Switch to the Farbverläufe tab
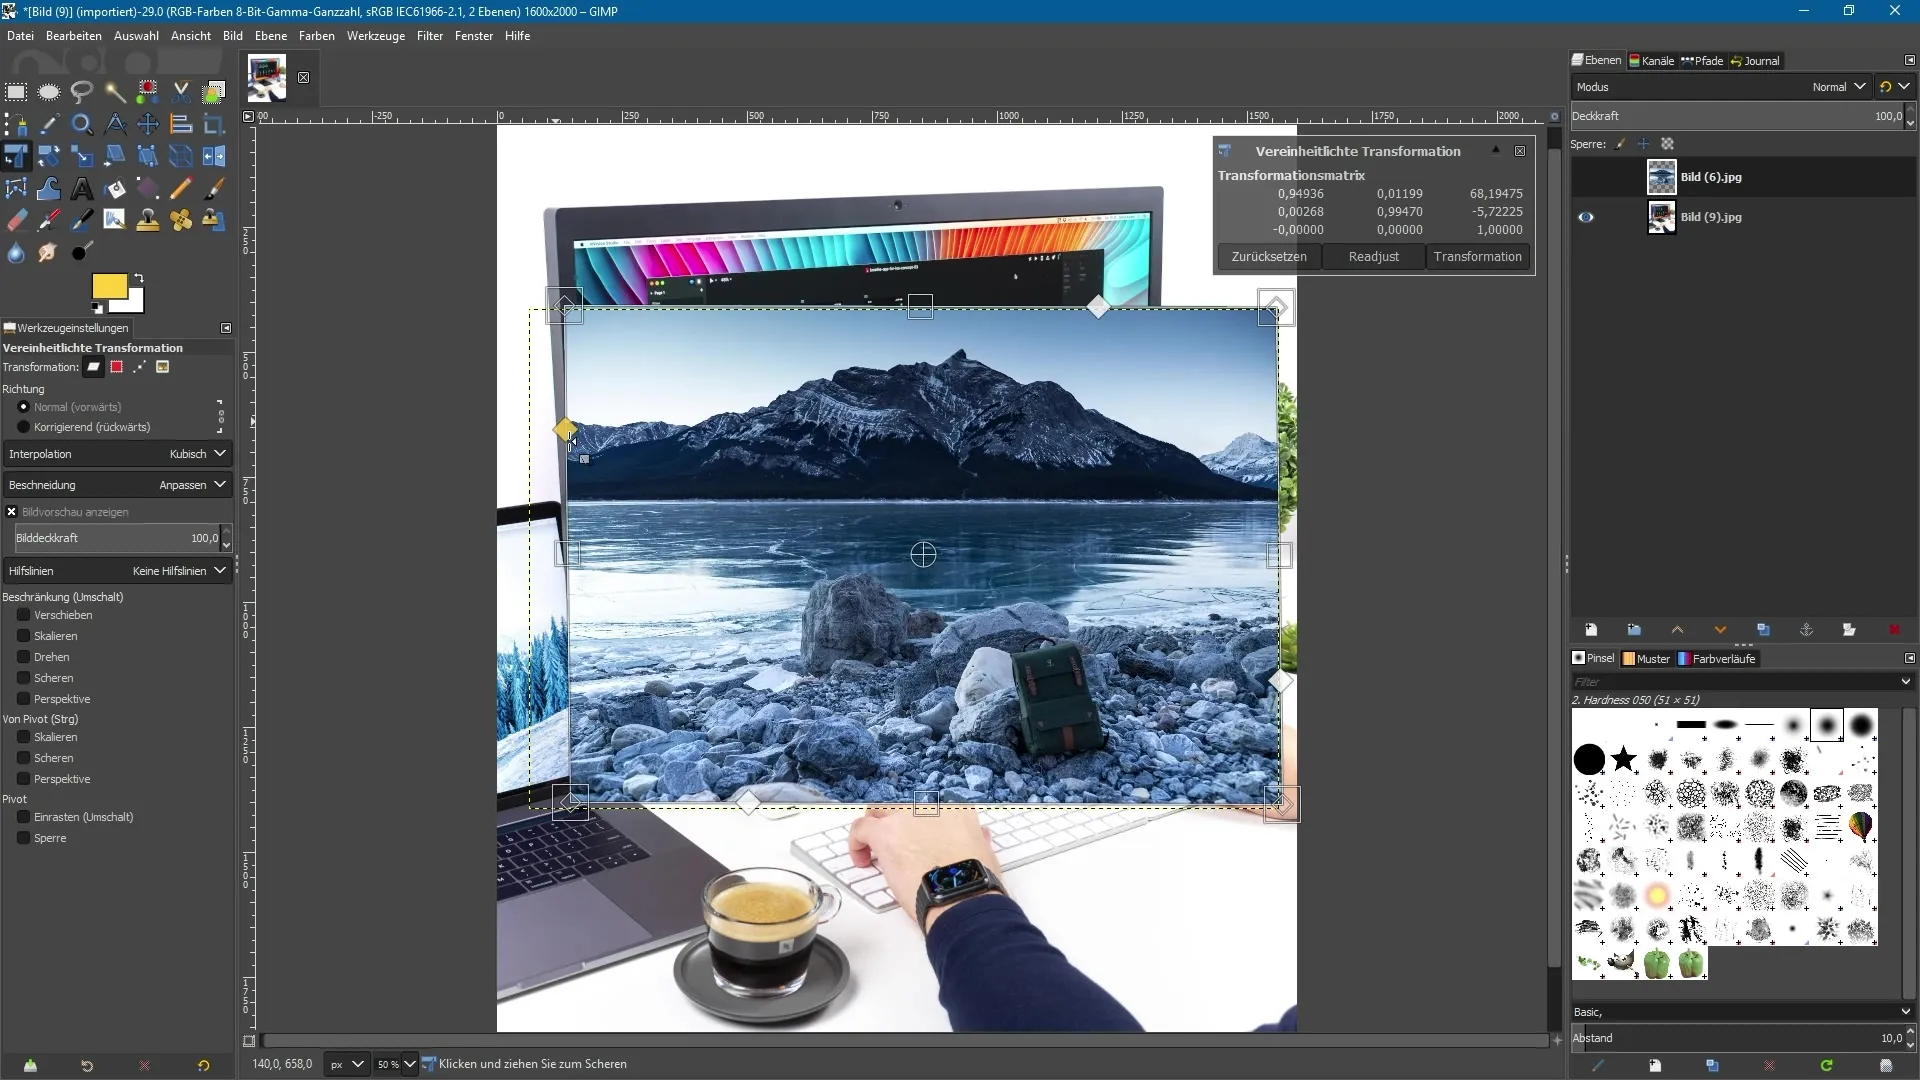 (1717, 659)
